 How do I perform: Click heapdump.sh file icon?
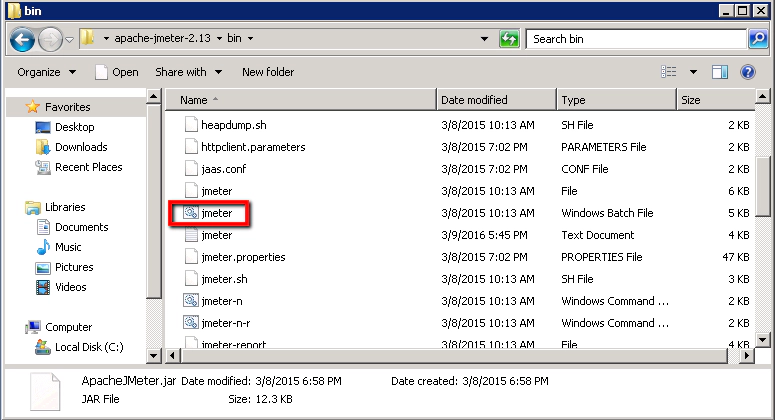tap(191, 125)
